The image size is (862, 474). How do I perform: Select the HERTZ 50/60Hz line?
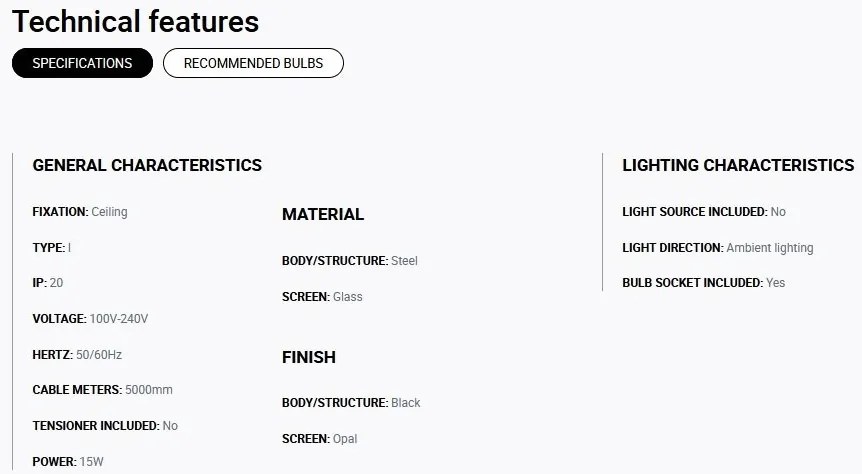tap(77, 355)
